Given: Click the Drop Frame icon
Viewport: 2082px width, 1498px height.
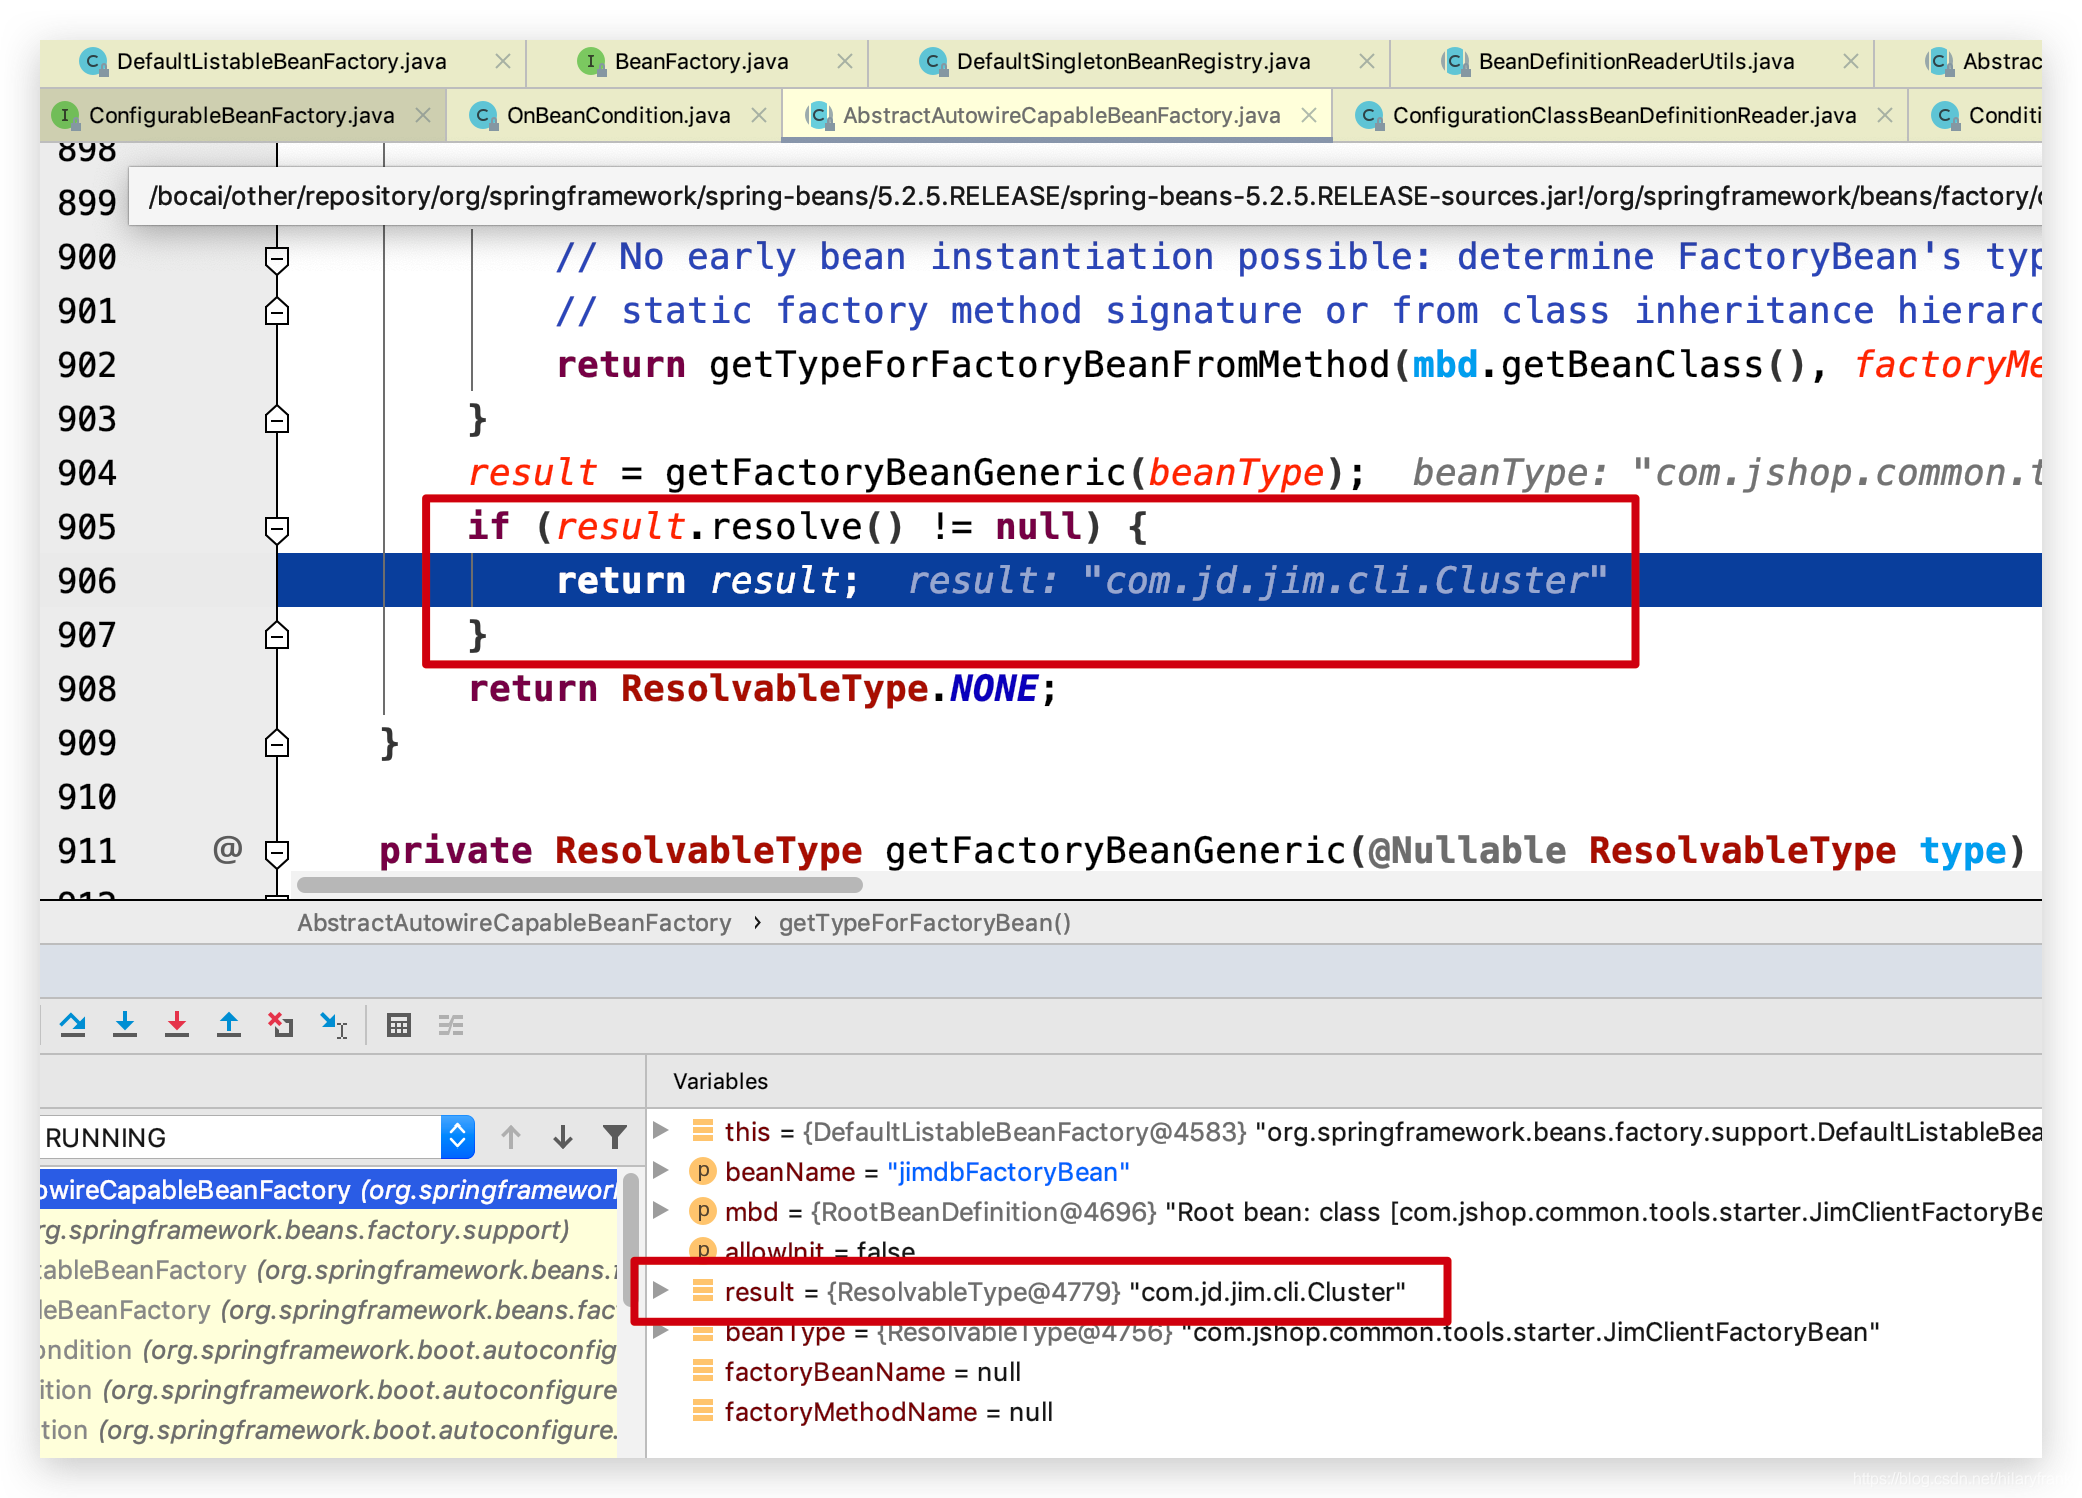Looking at the screenshot, I should (281, 1025).
